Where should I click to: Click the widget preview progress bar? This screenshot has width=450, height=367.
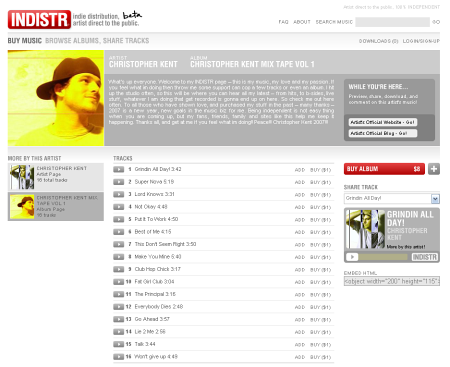(x=383, y=257)
